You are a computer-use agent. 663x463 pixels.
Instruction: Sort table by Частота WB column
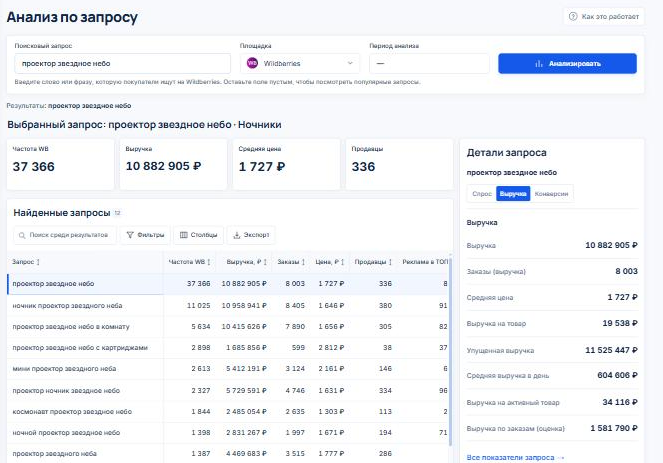189,262
